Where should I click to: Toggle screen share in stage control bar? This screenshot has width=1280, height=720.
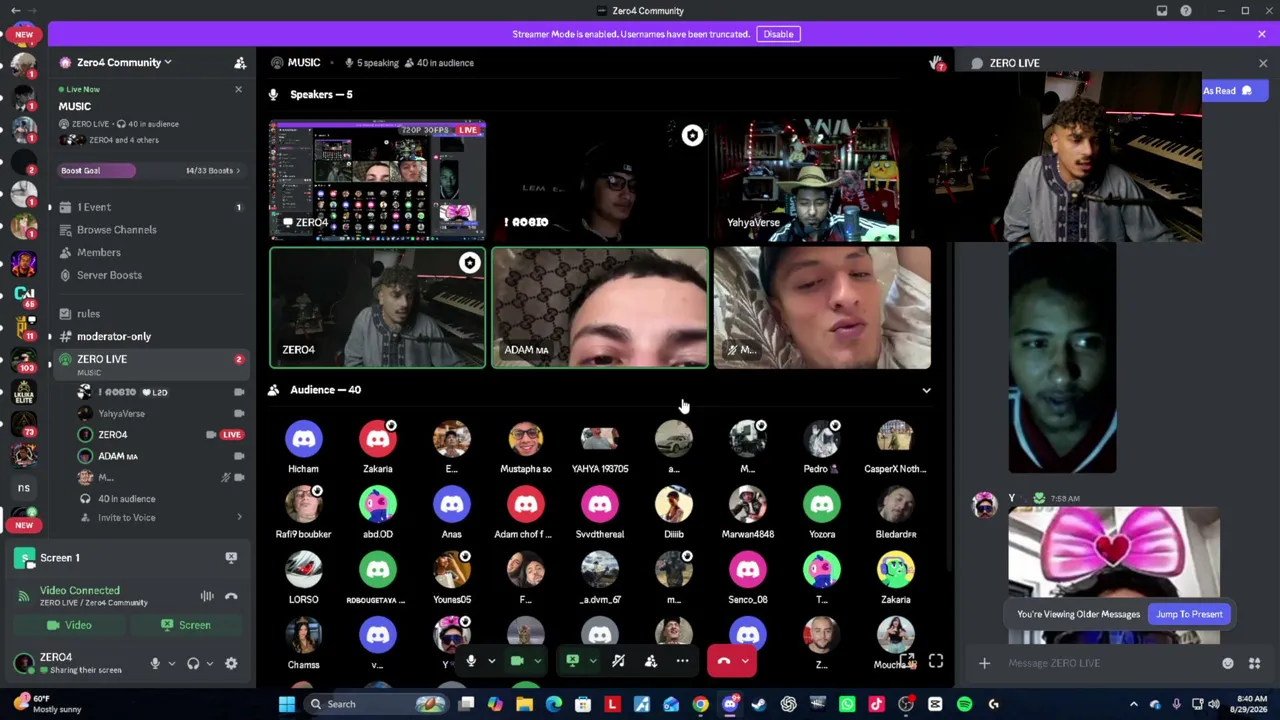pos(572,661)
